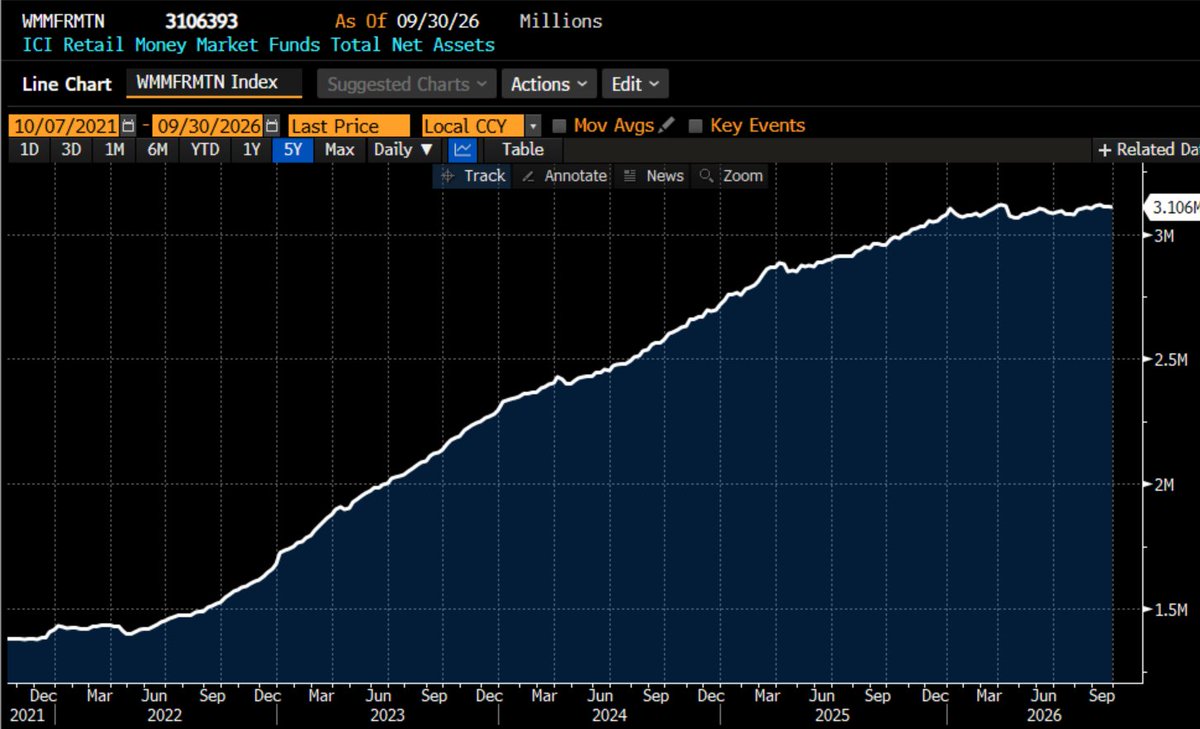Click the 2025 year label on x-axis

[831, 716]
